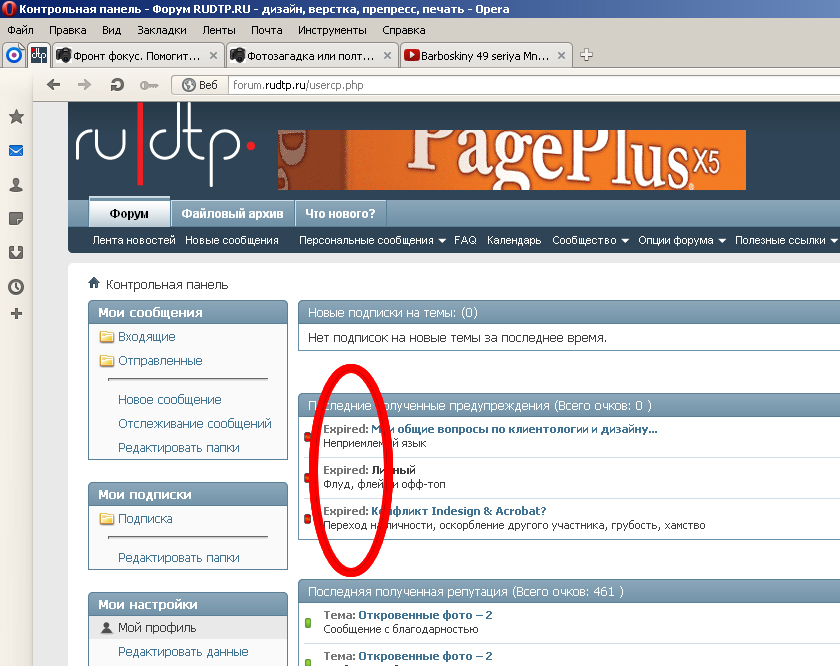This screenshot has width=840, height=666.
Task: Open the Календарь link
Action: (x=514, y=240)
